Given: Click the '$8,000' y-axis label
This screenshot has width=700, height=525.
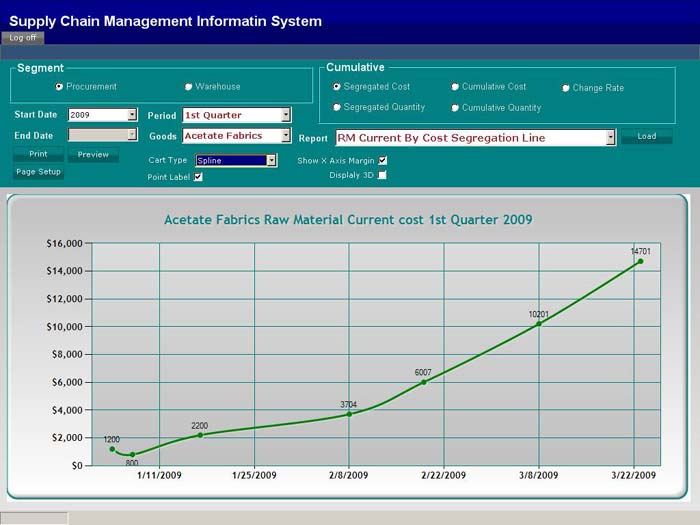Looking at the screenshot, I should pyautogui.click(x=67, y=354).
